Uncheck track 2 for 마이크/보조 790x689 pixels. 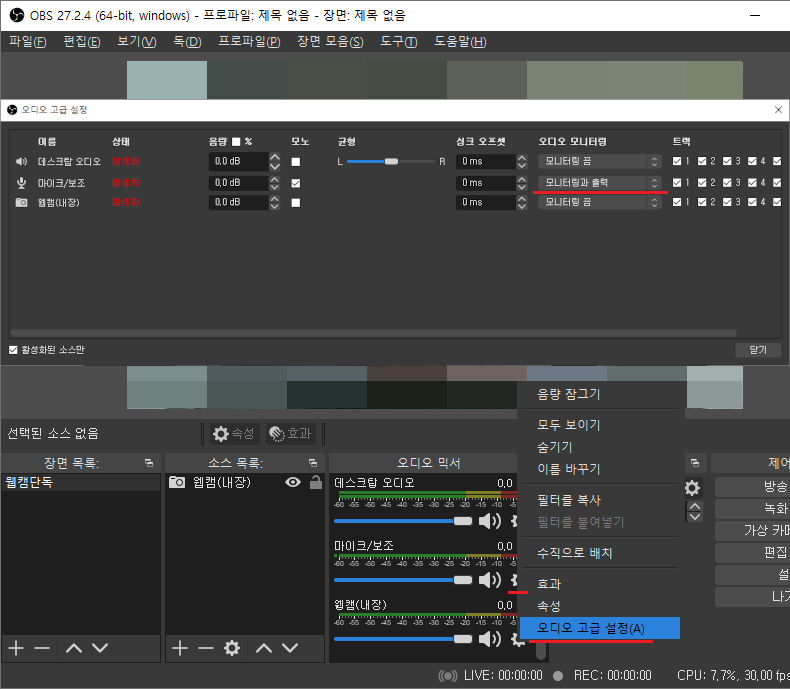coord(702,182)
